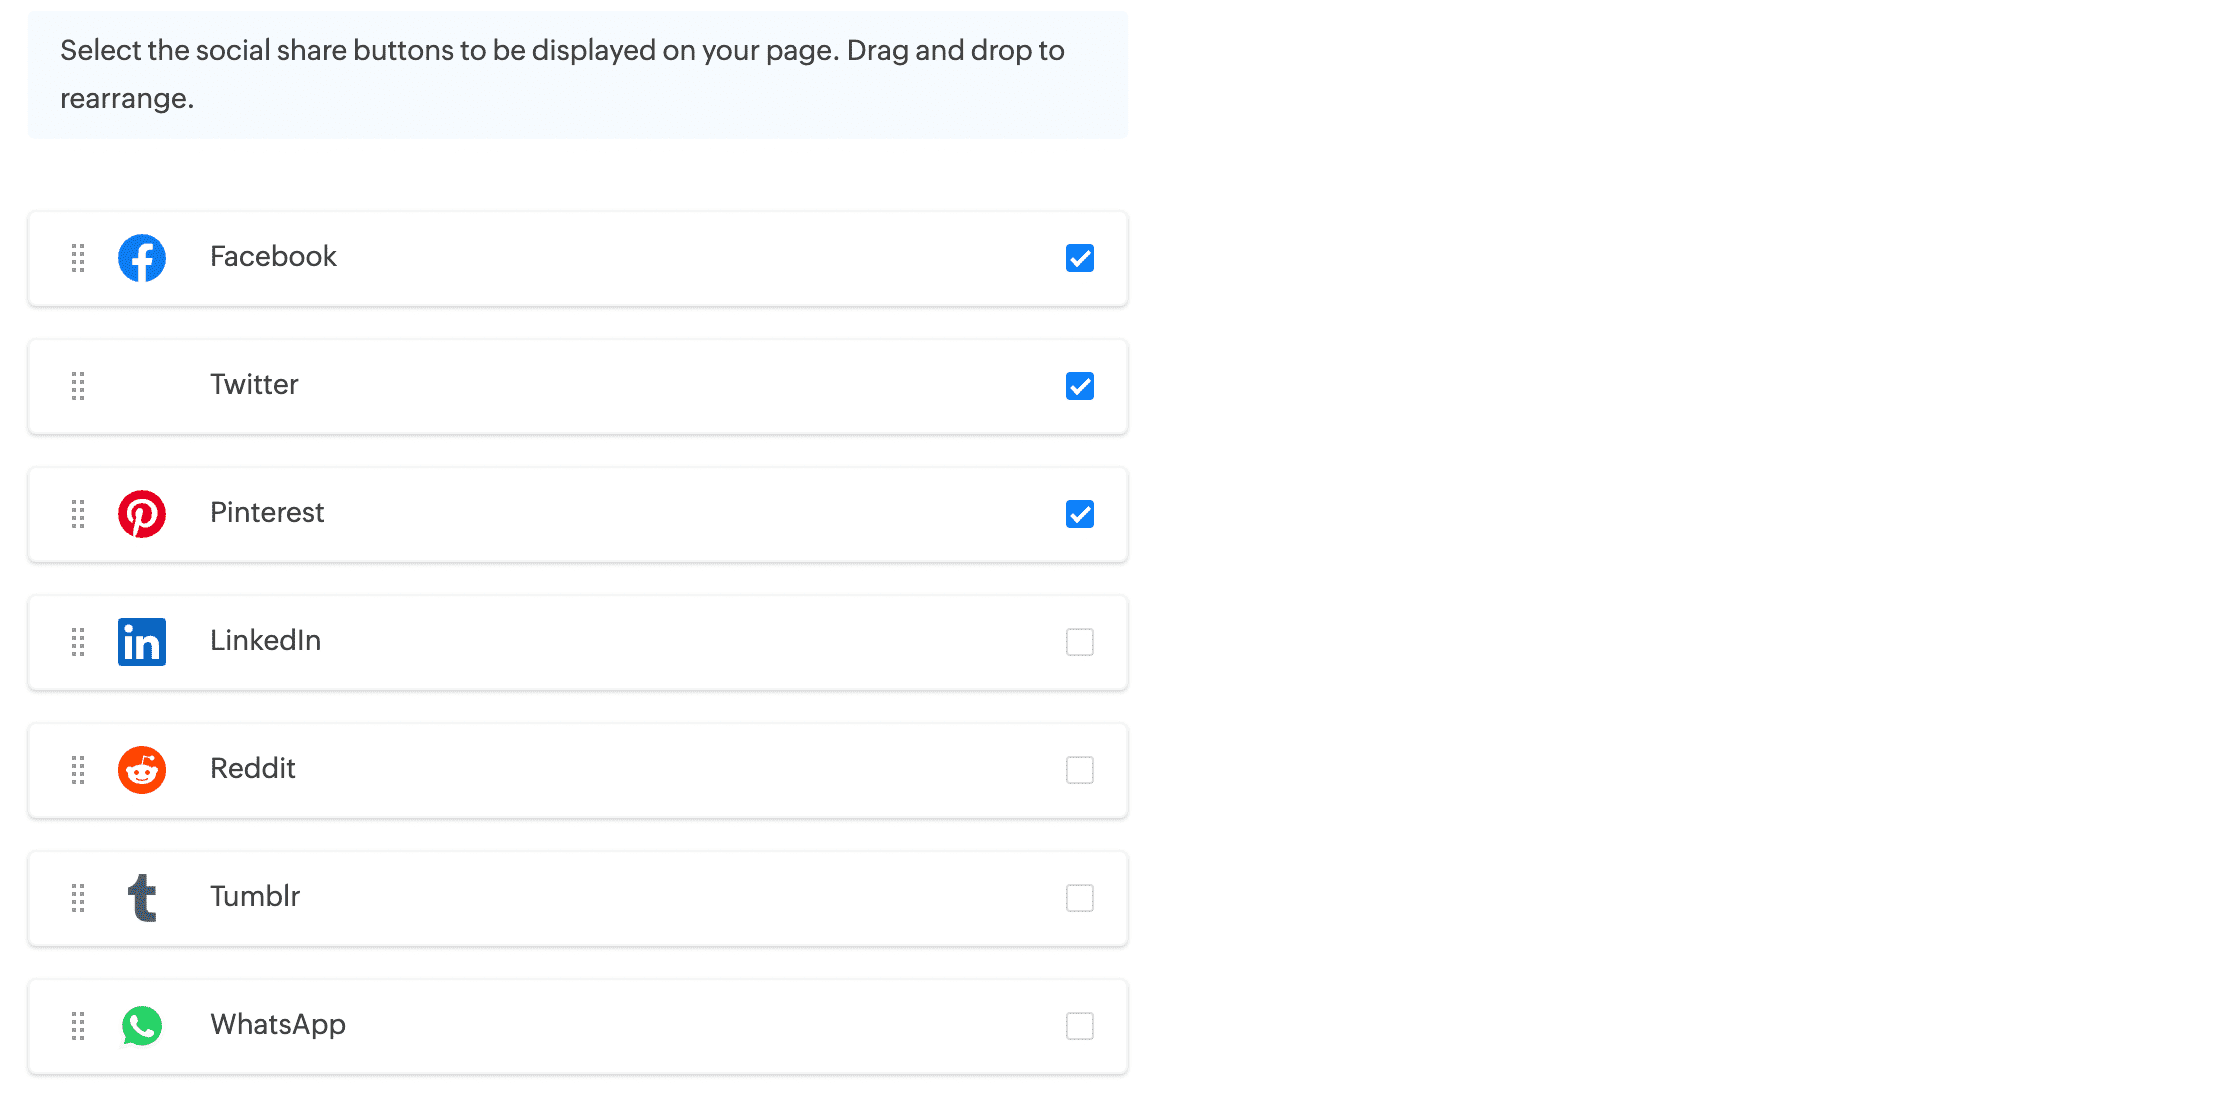
Task: Check the Reddit share checkbox
Action: tap(1080, 770)
